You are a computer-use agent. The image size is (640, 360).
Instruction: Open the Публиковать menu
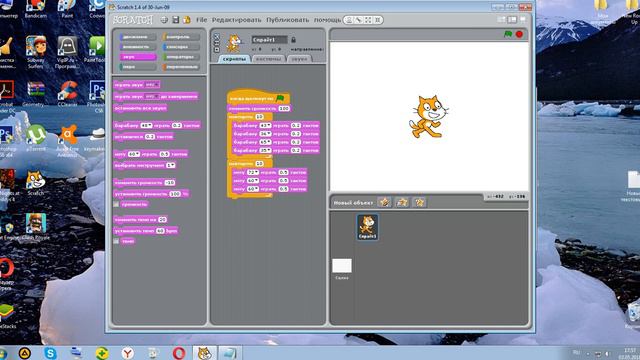point(287,20)
